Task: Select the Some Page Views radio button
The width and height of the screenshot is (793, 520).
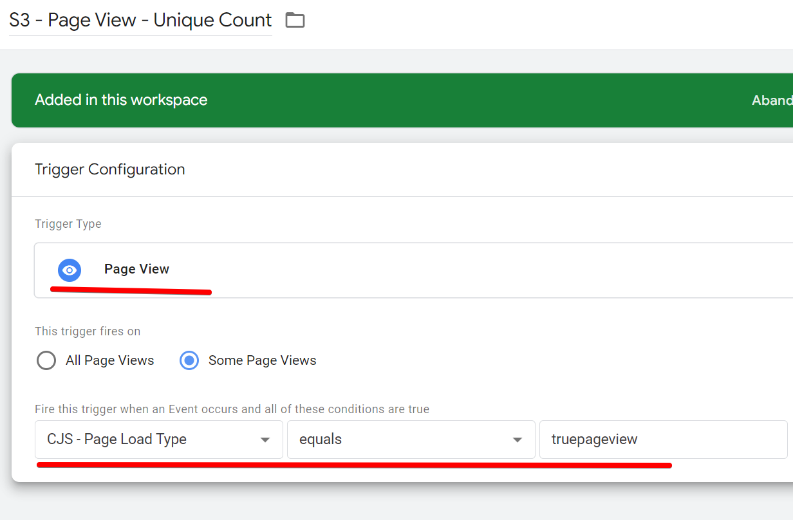Action: pos(189,361)
